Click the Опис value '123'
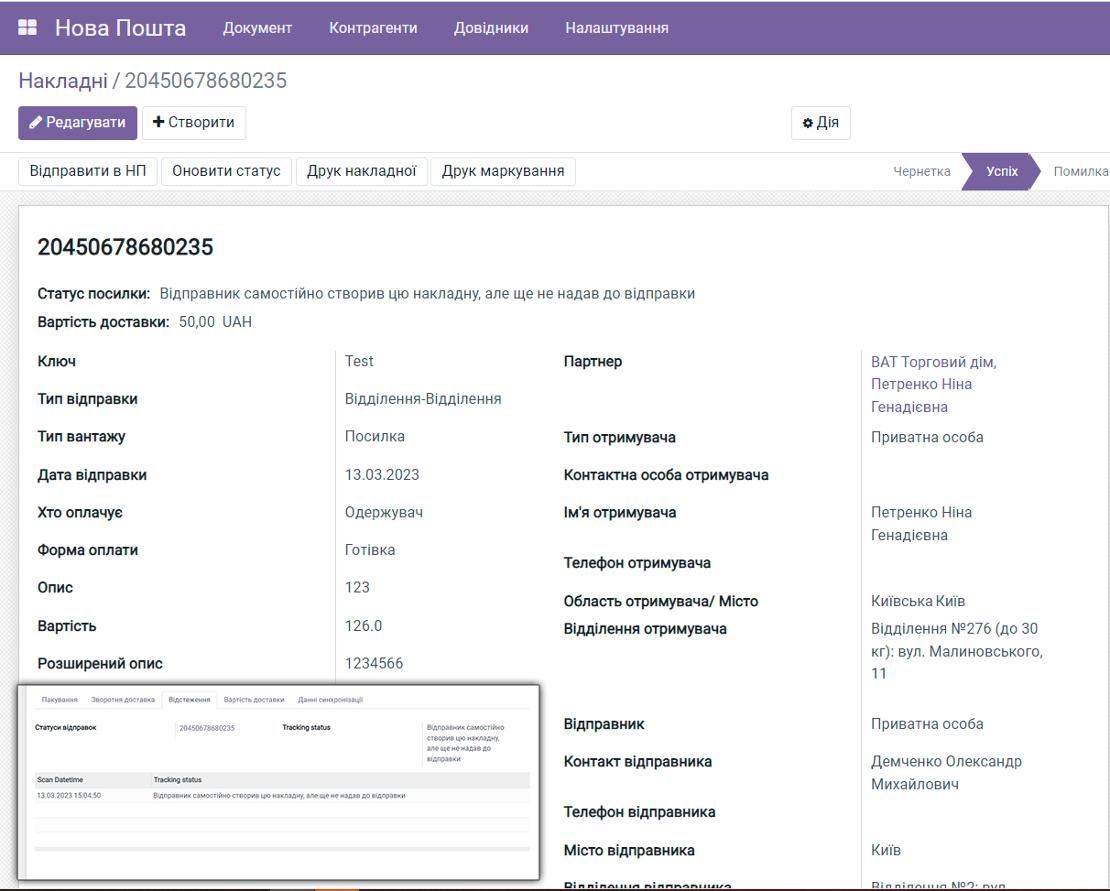1110x891 pixels. click(357, 587)
